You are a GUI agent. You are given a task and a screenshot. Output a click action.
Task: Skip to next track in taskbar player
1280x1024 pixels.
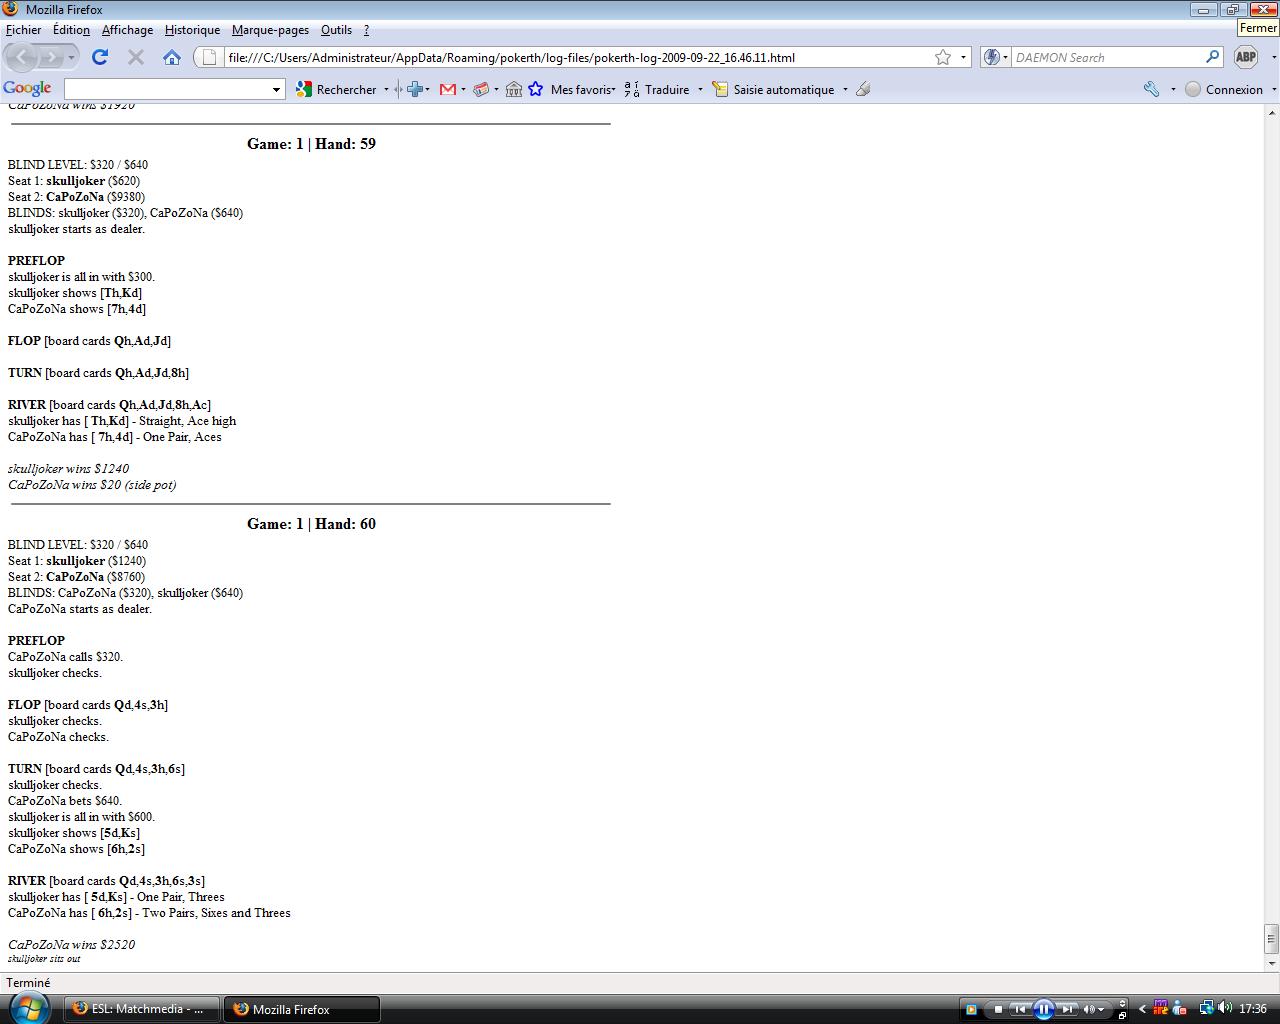coord(1067,1009)
